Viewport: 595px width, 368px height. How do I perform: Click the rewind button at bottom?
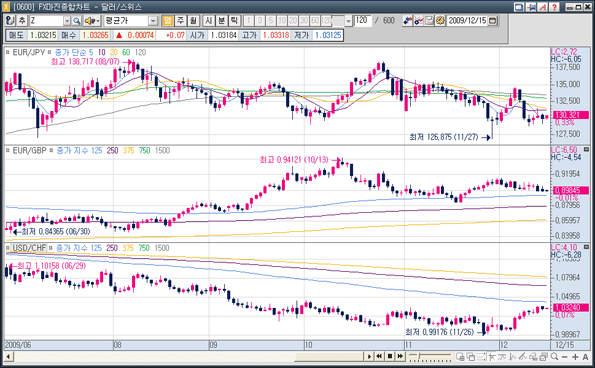point(379,356)
